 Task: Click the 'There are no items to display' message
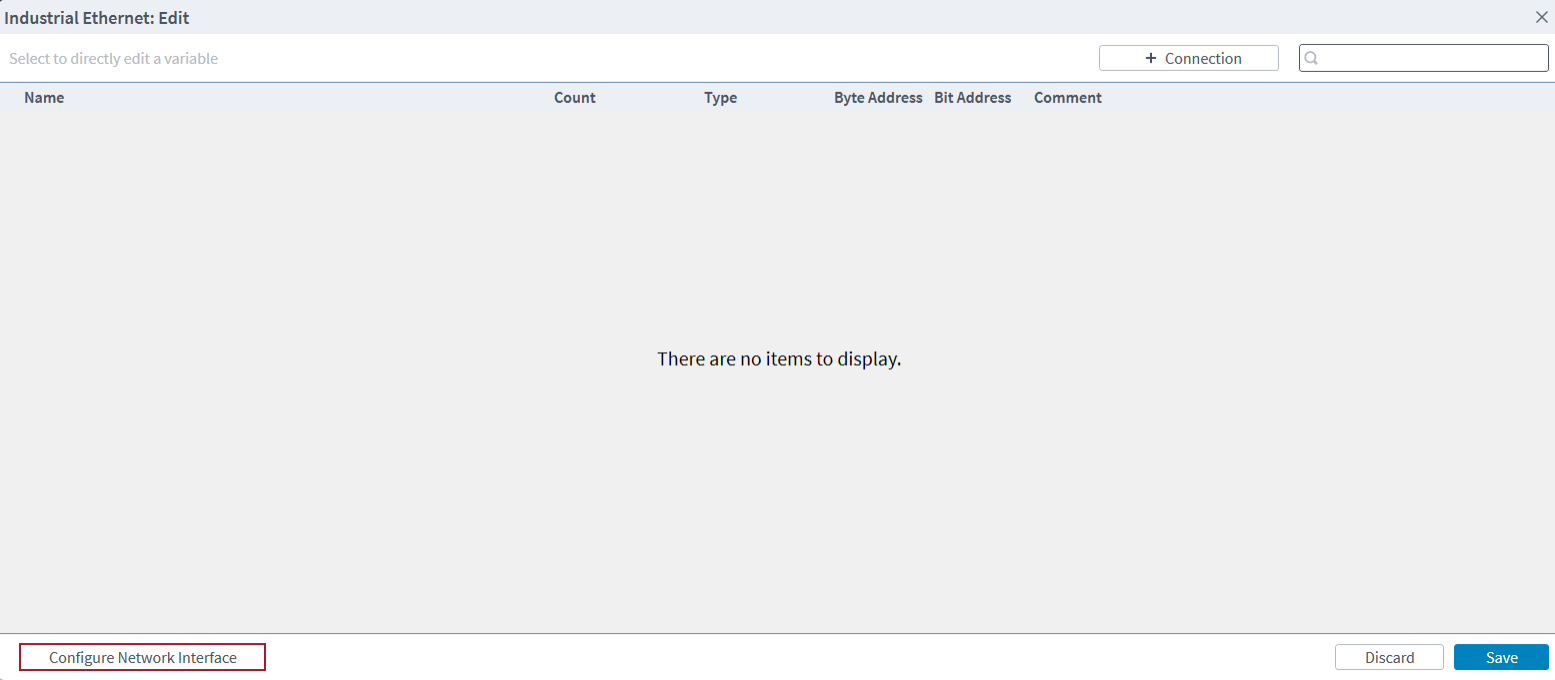tap(779, 358)
